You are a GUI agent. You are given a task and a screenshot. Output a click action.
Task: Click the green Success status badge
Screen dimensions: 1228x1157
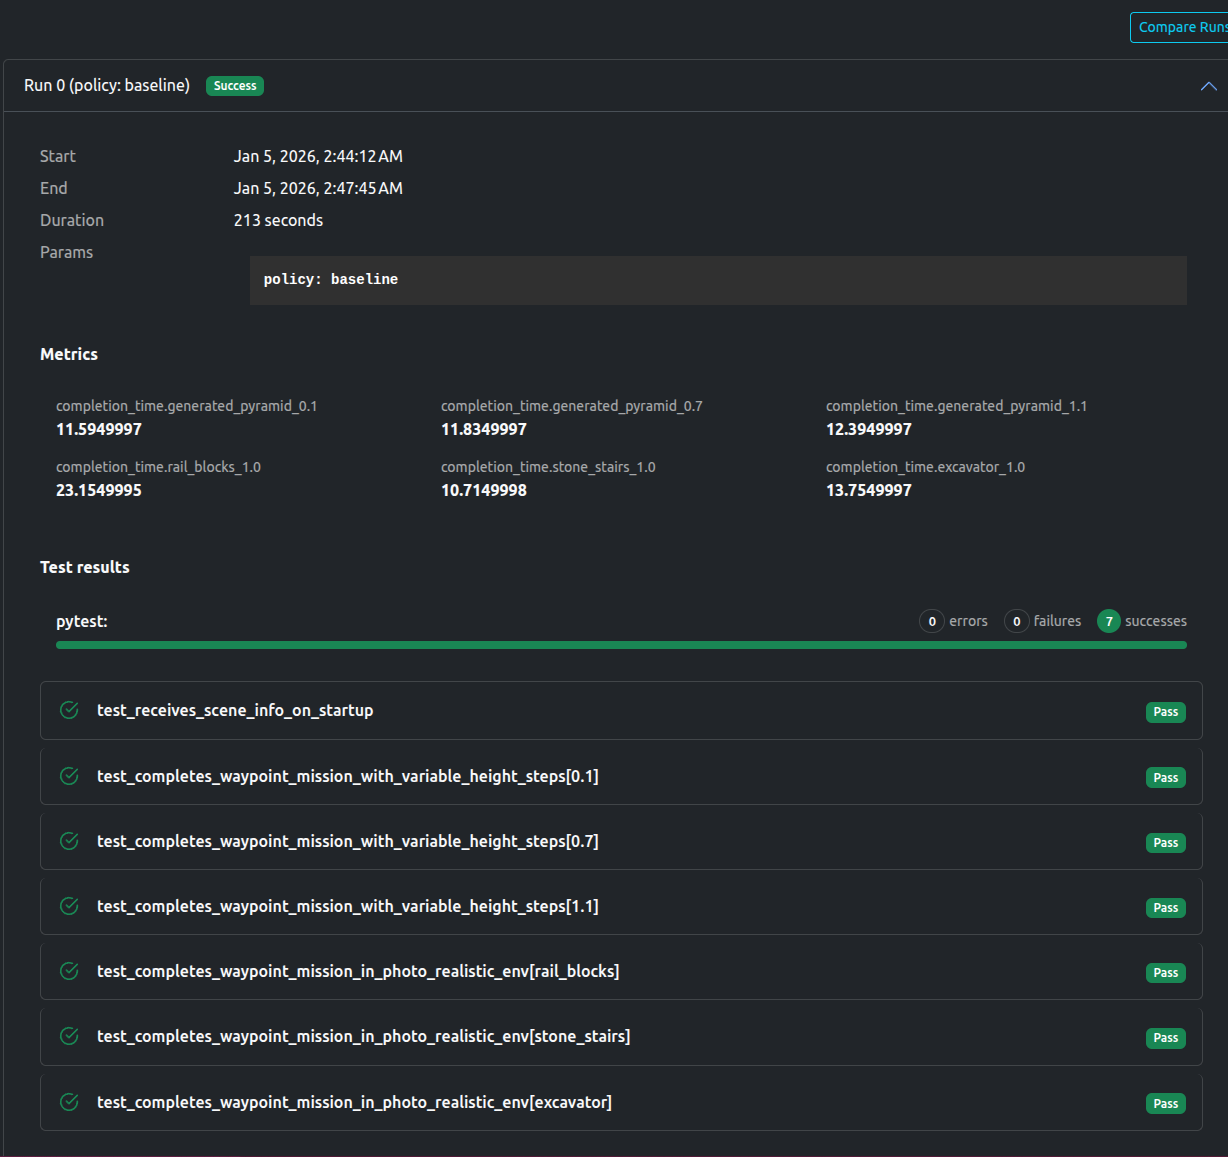pos(235,86)
